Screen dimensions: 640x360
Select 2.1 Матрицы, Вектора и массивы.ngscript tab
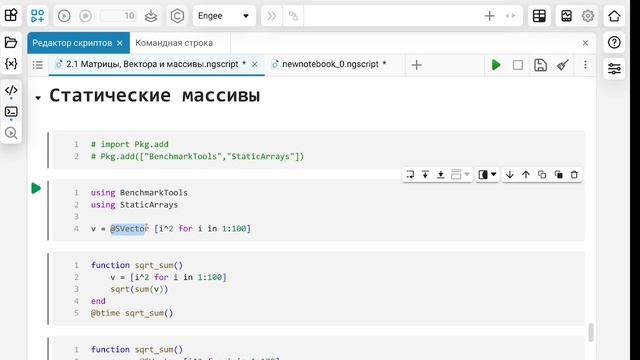click(152, 64)
